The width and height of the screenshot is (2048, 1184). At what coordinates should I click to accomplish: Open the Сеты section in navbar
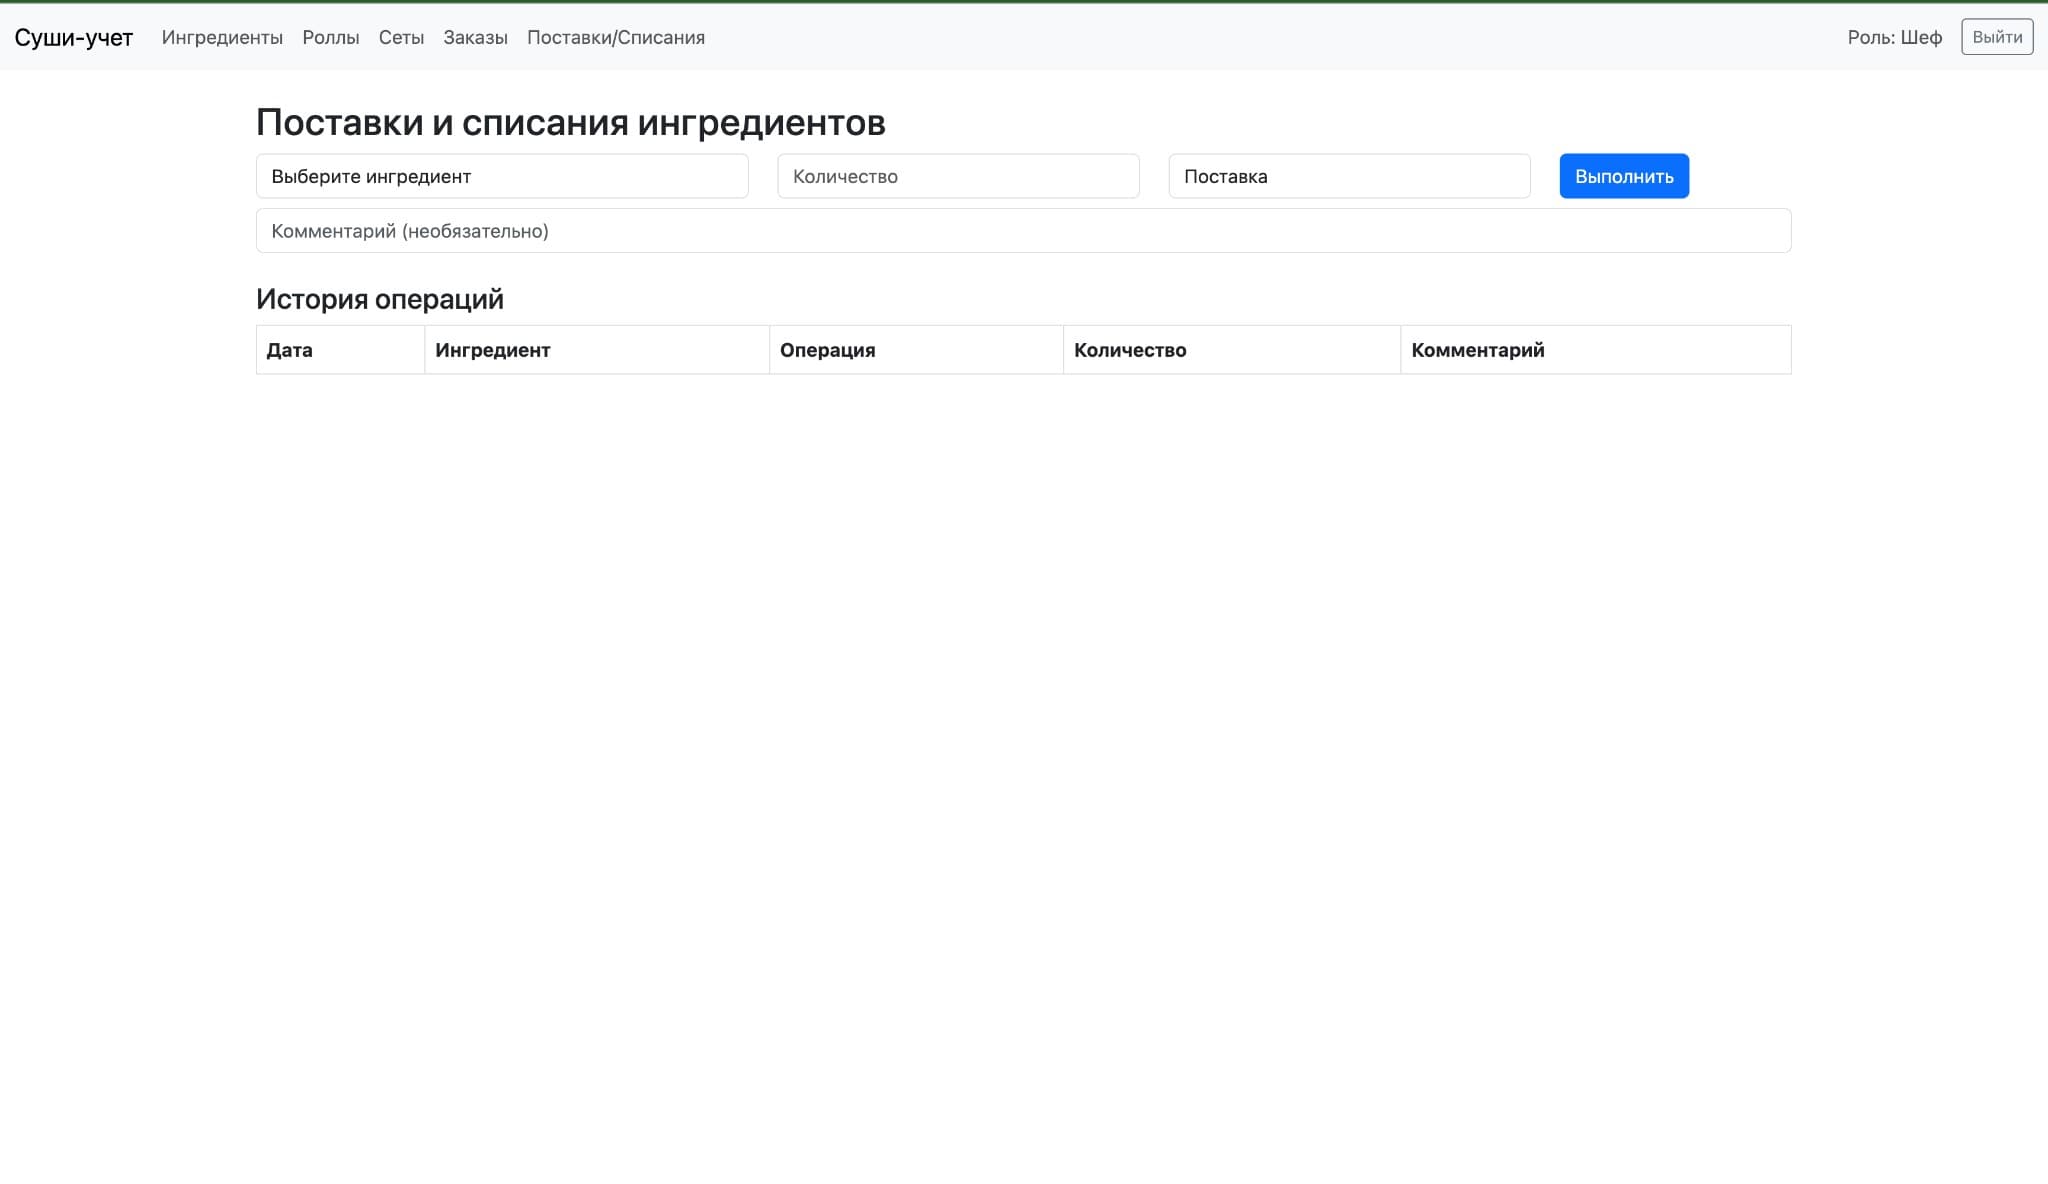[401, 37]
